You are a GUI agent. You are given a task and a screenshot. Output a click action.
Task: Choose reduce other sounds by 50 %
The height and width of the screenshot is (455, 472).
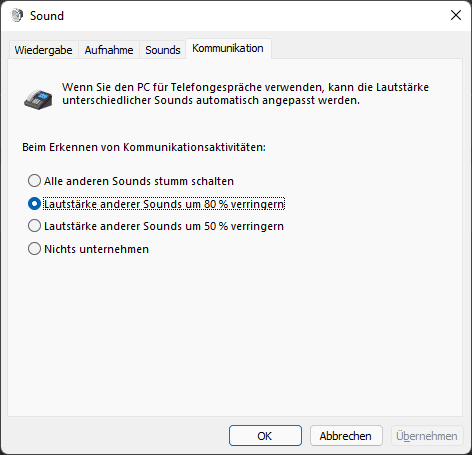[x=156, y=226]
